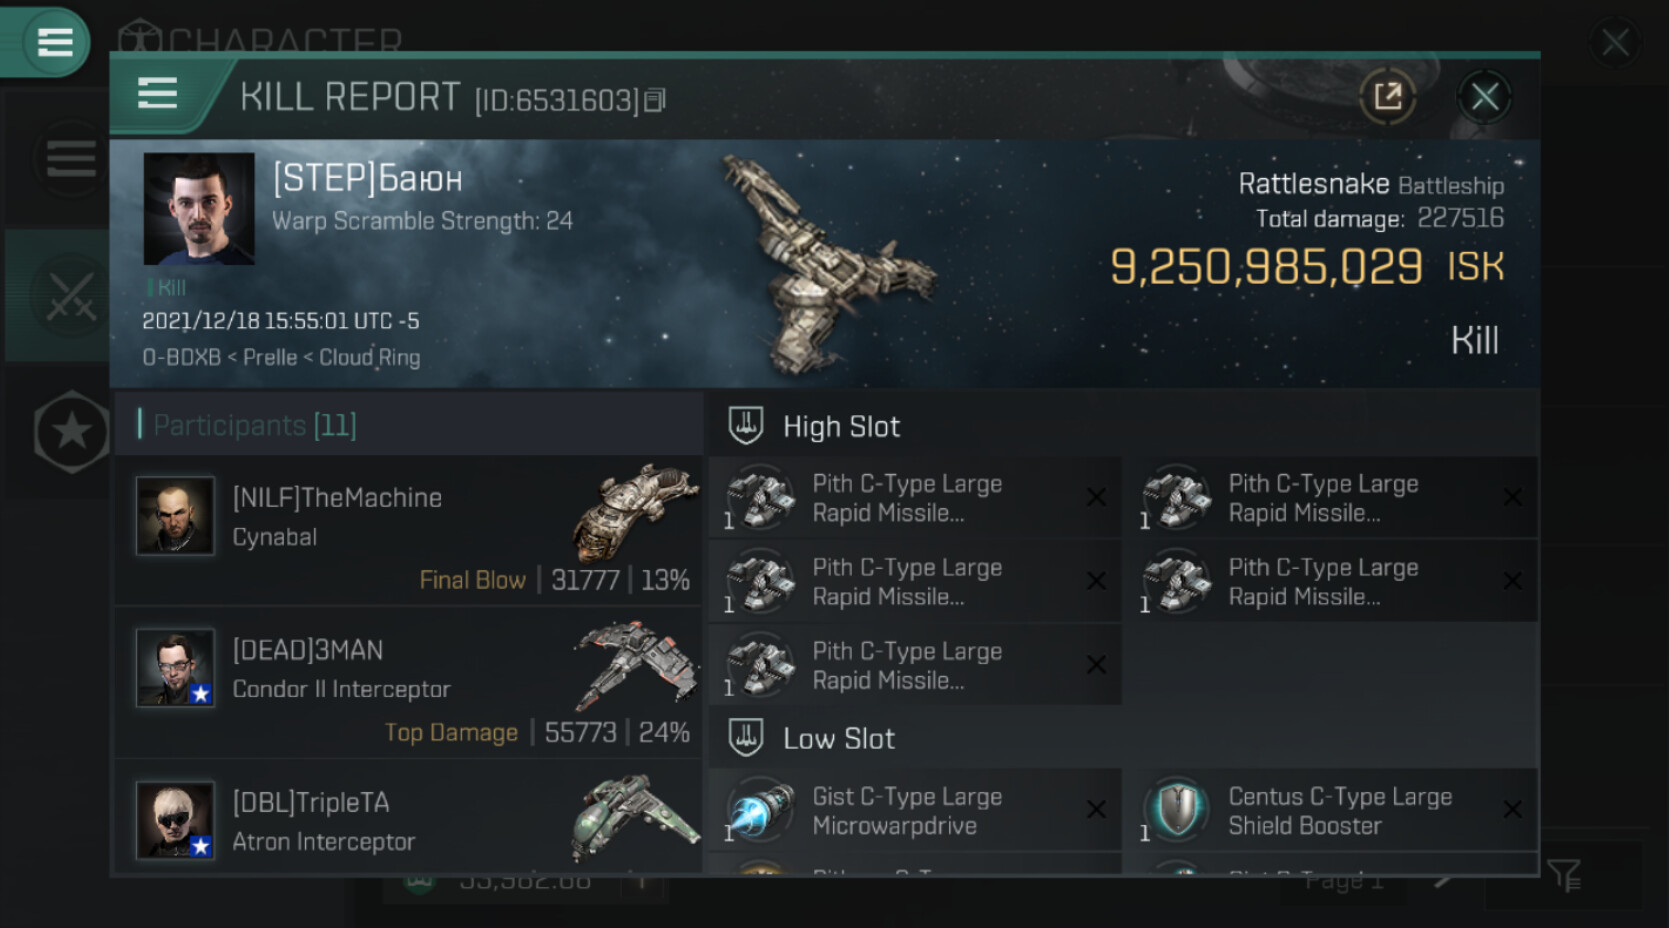Collapse the Low Slot section
Image resolution: width=1669 pixels, height=928 pixels.
838,739
